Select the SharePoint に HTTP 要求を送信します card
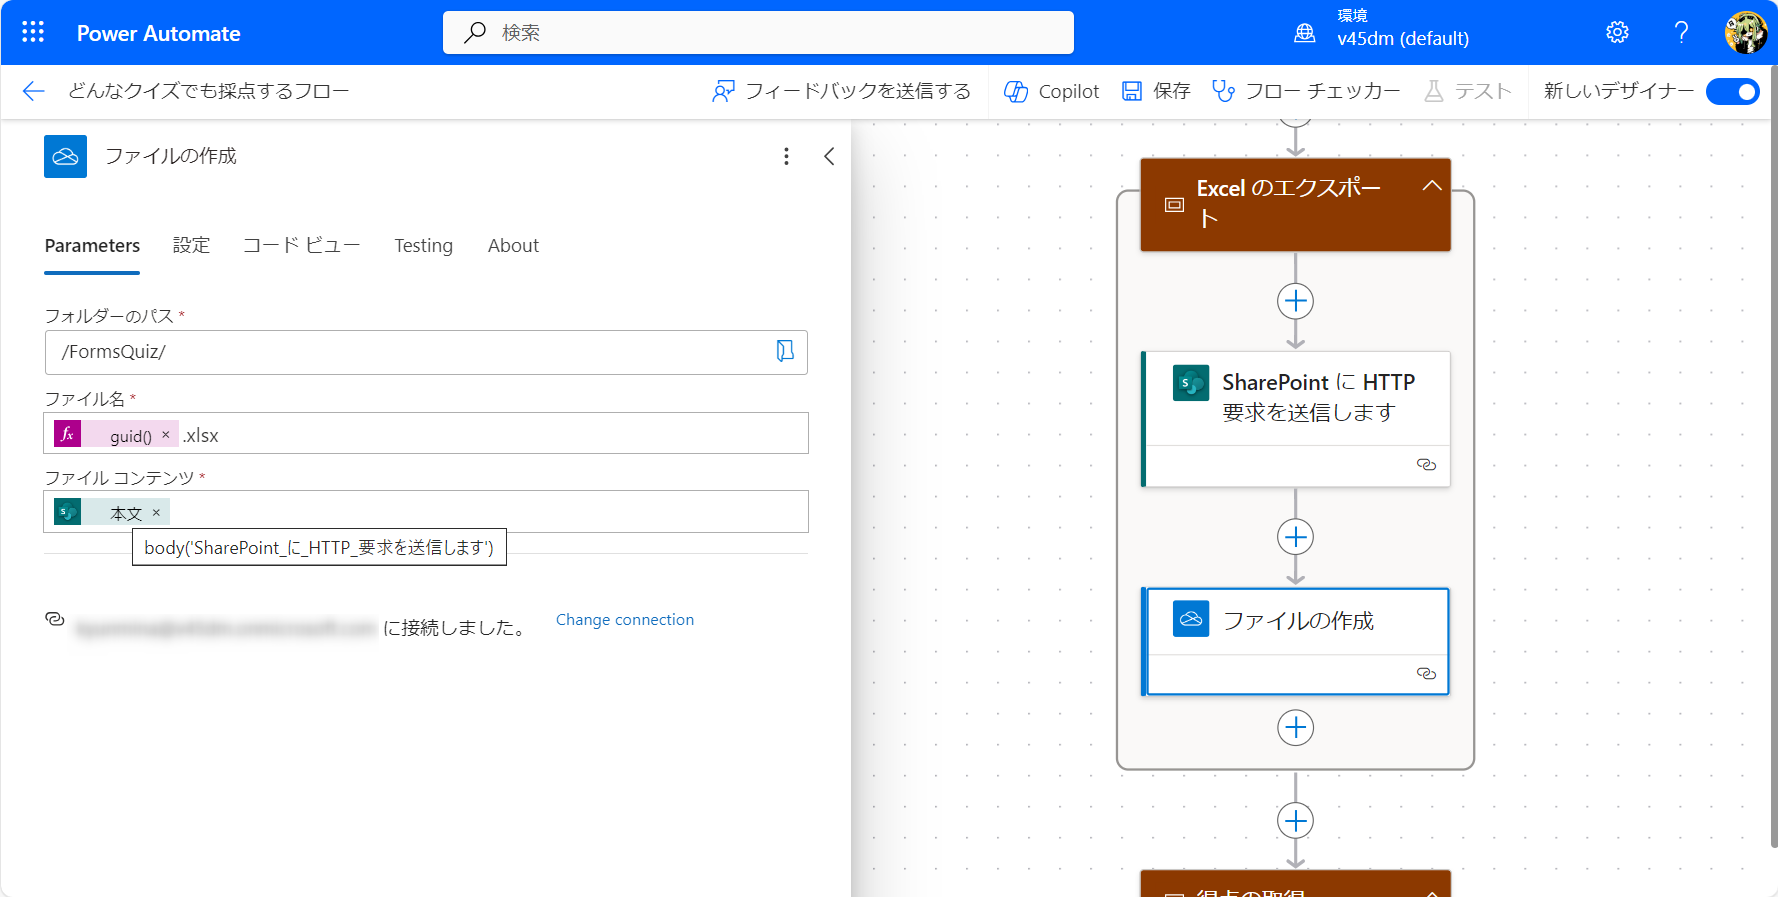This screenshot has width=1778, height=897. 1296,419
